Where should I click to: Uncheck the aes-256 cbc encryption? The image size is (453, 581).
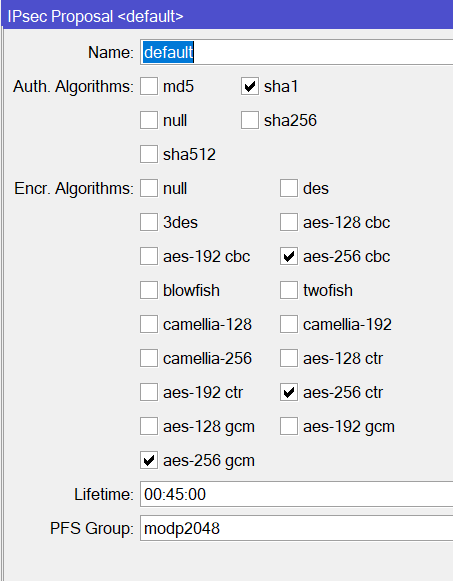coord(289,256)
